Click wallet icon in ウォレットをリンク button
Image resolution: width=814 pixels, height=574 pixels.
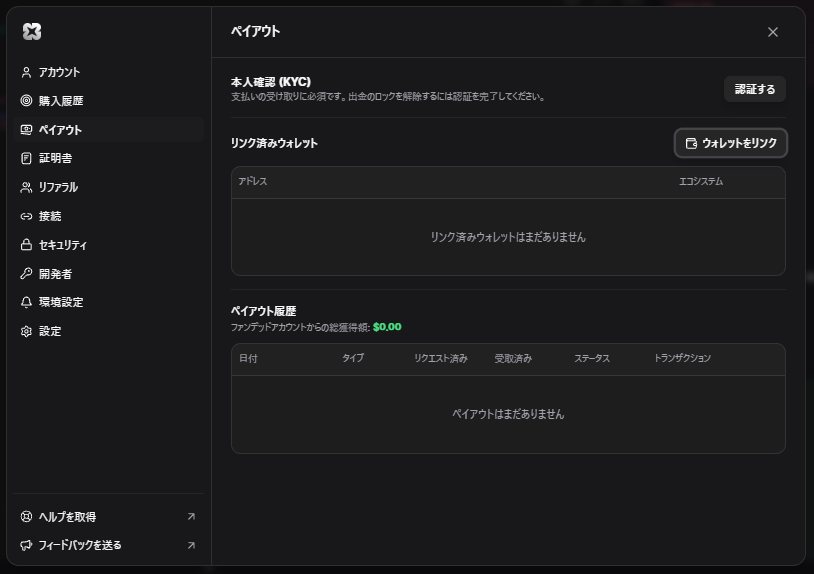pyautogui.click(x=691, y=143)
